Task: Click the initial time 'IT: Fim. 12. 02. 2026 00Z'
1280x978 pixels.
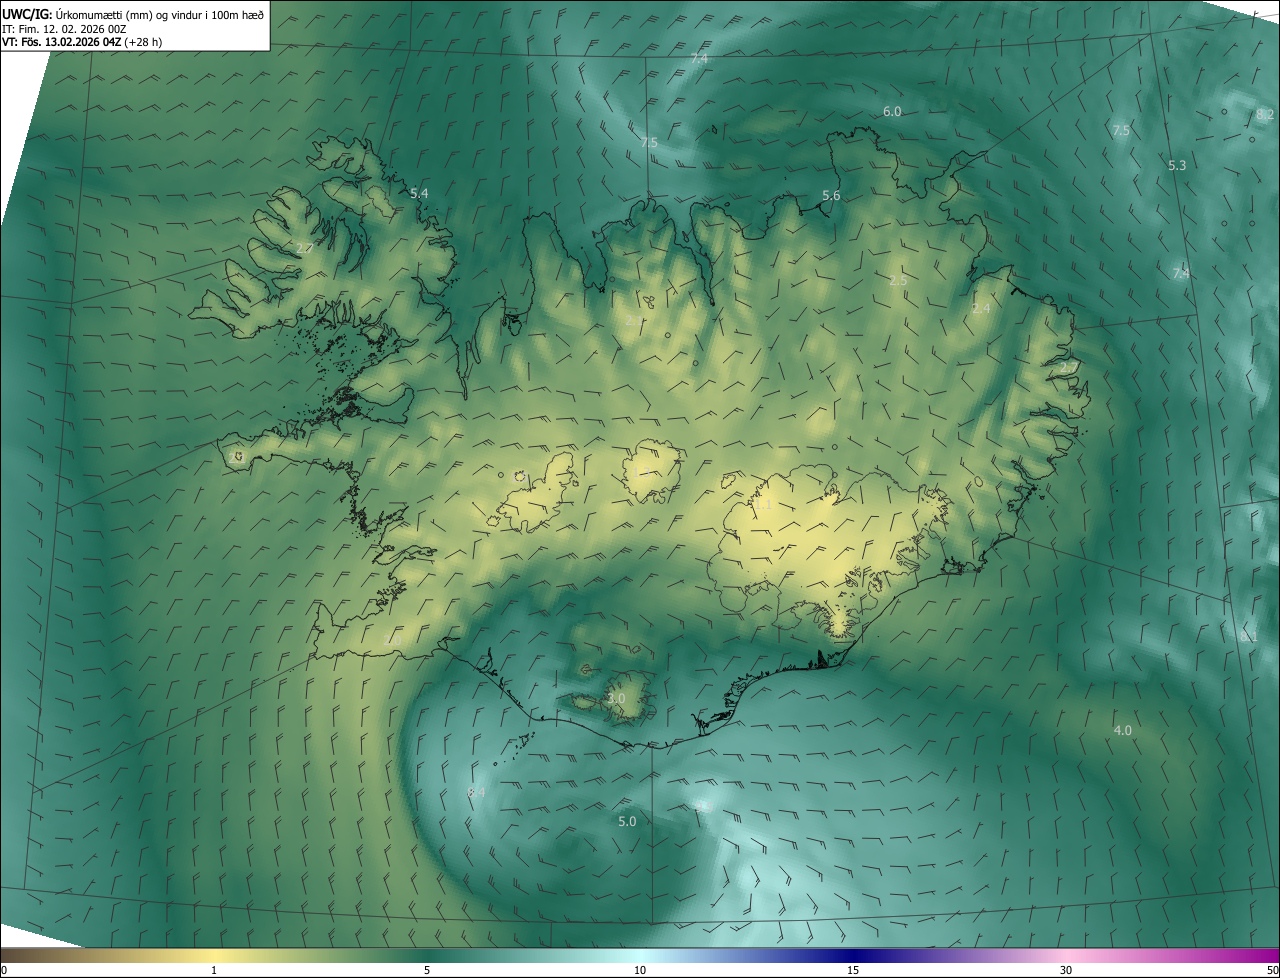Action: point(64,29)
